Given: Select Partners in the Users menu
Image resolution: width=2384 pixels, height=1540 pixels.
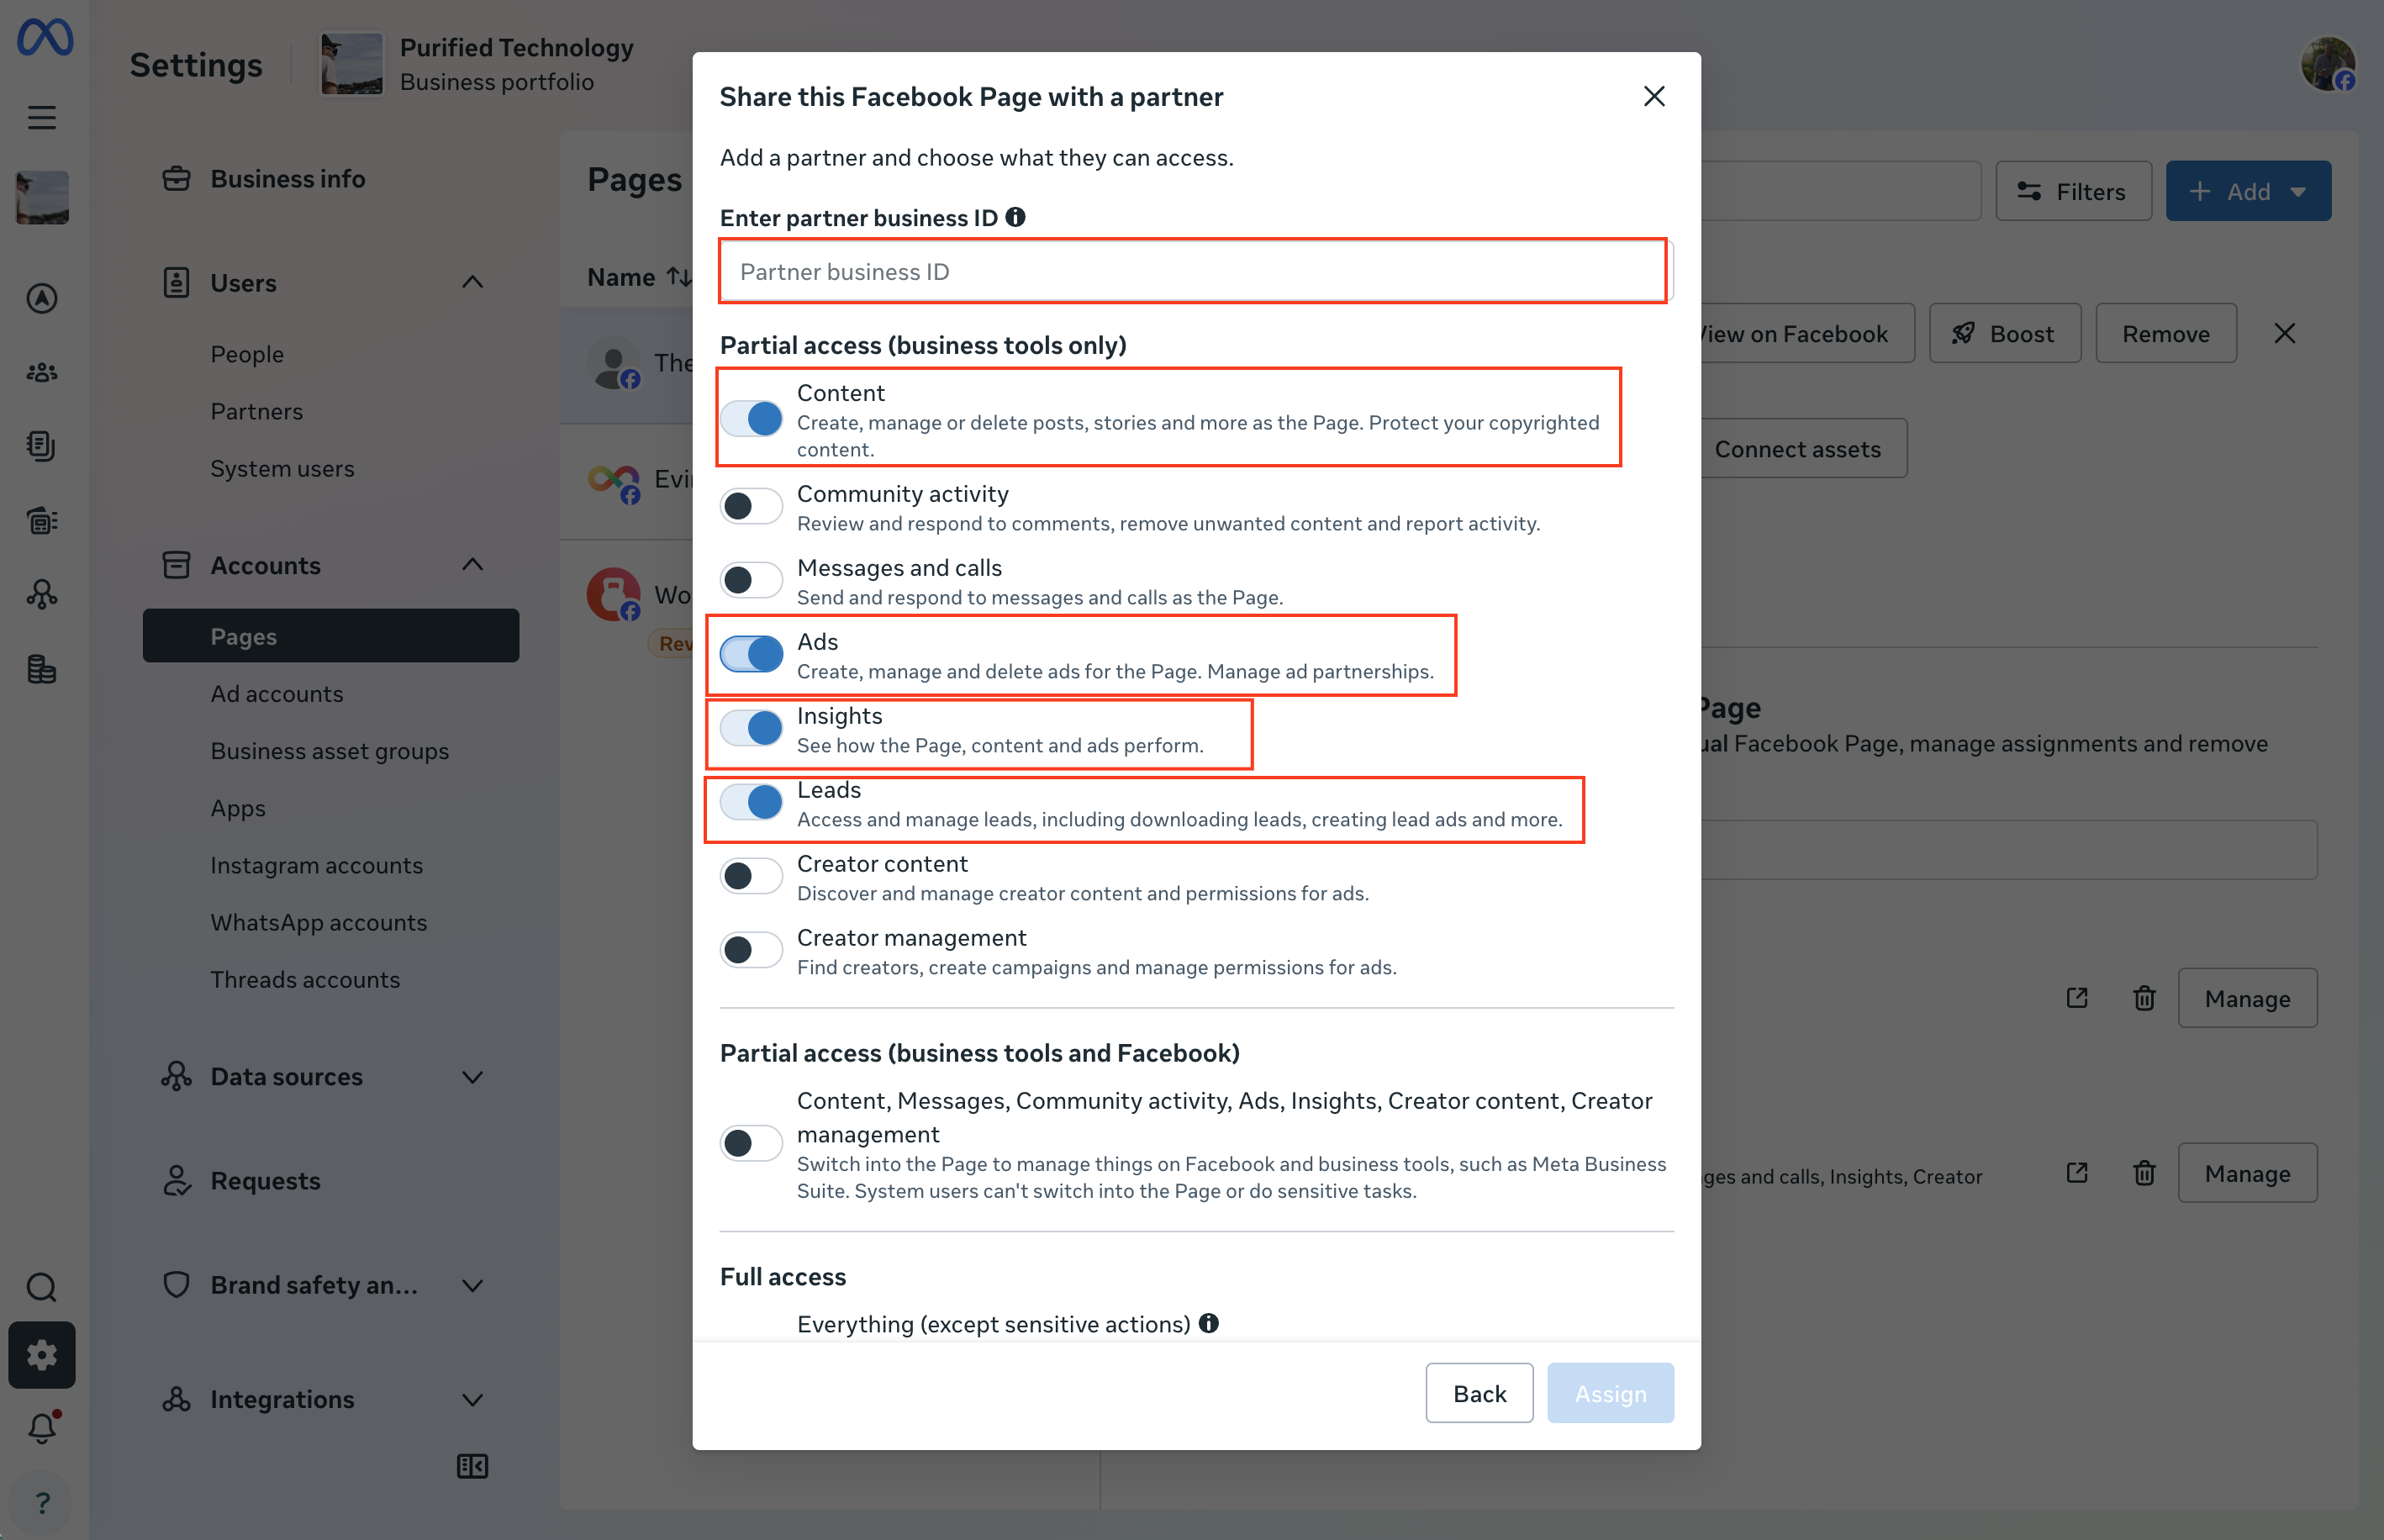Looking at the screenshot, I should 257,411.
